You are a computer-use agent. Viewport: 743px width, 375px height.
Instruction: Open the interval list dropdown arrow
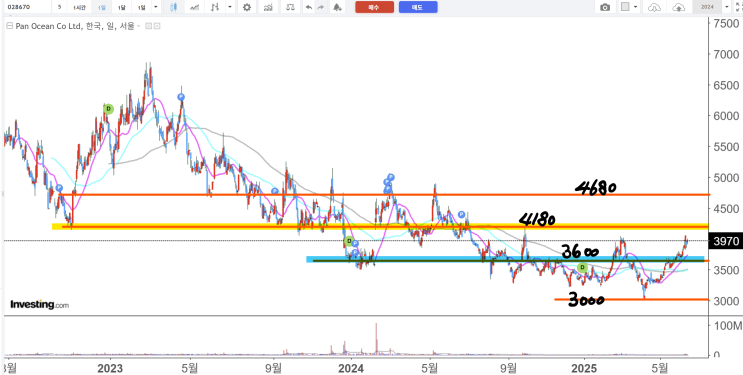pos(156,7)
